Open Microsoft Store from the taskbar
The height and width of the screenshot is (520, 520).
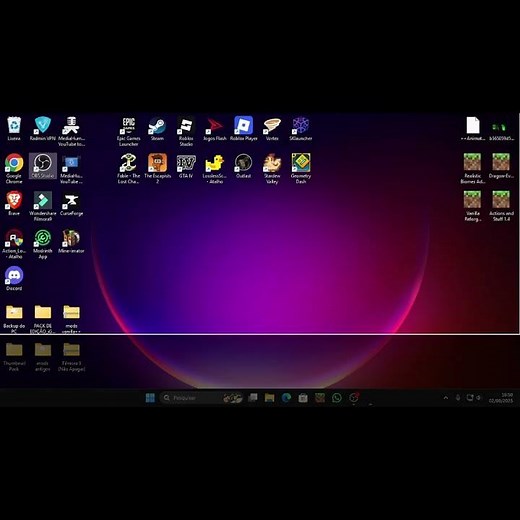point(303,398)
